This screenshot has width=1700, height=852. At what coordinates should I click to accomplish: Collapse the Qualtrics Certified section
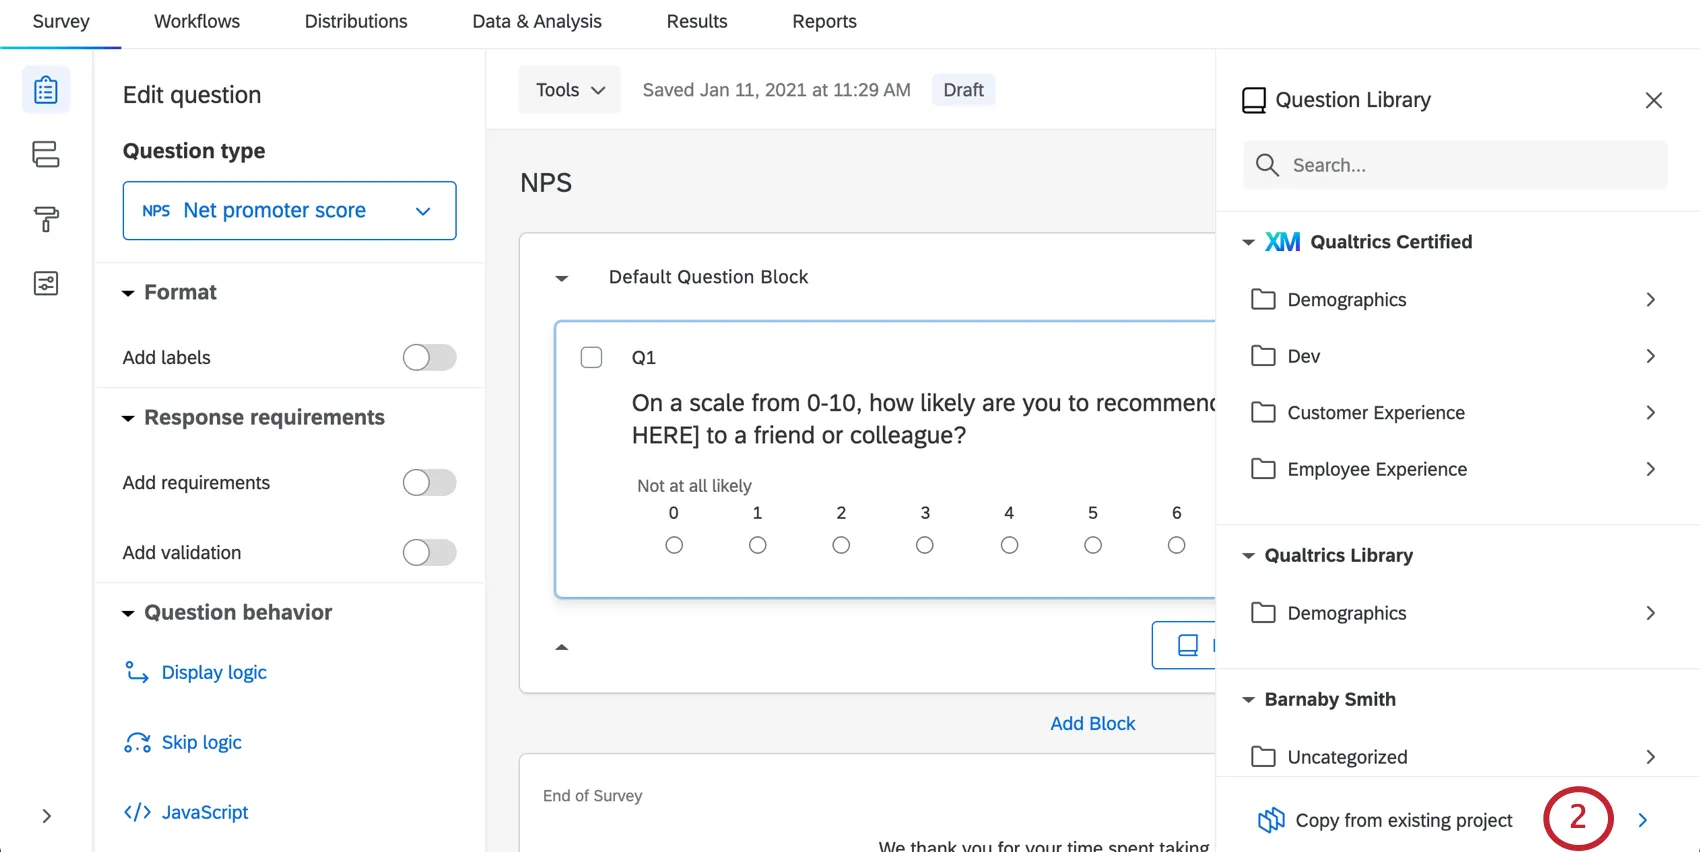coord(1248,242)
